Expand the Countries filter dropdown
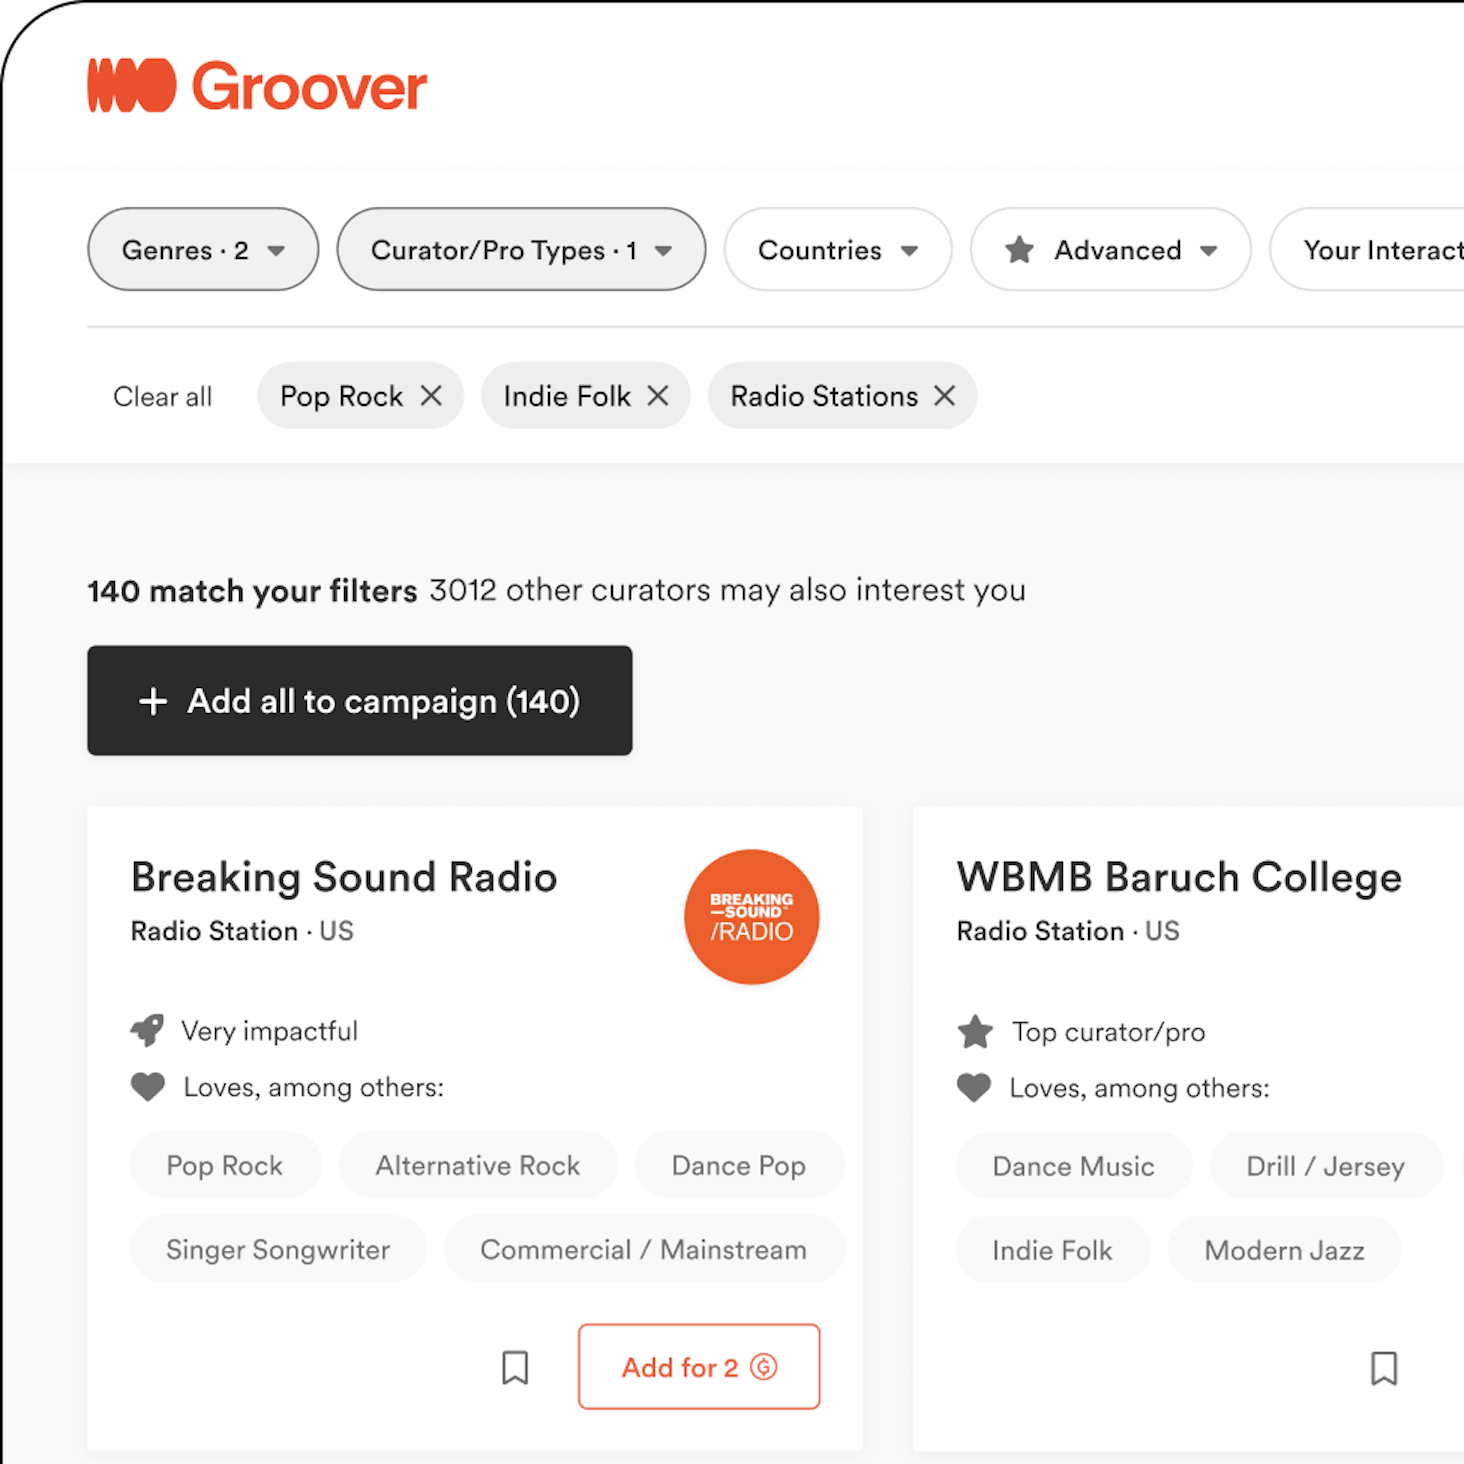1464x1464 pixels. click(x=838, y=249)
